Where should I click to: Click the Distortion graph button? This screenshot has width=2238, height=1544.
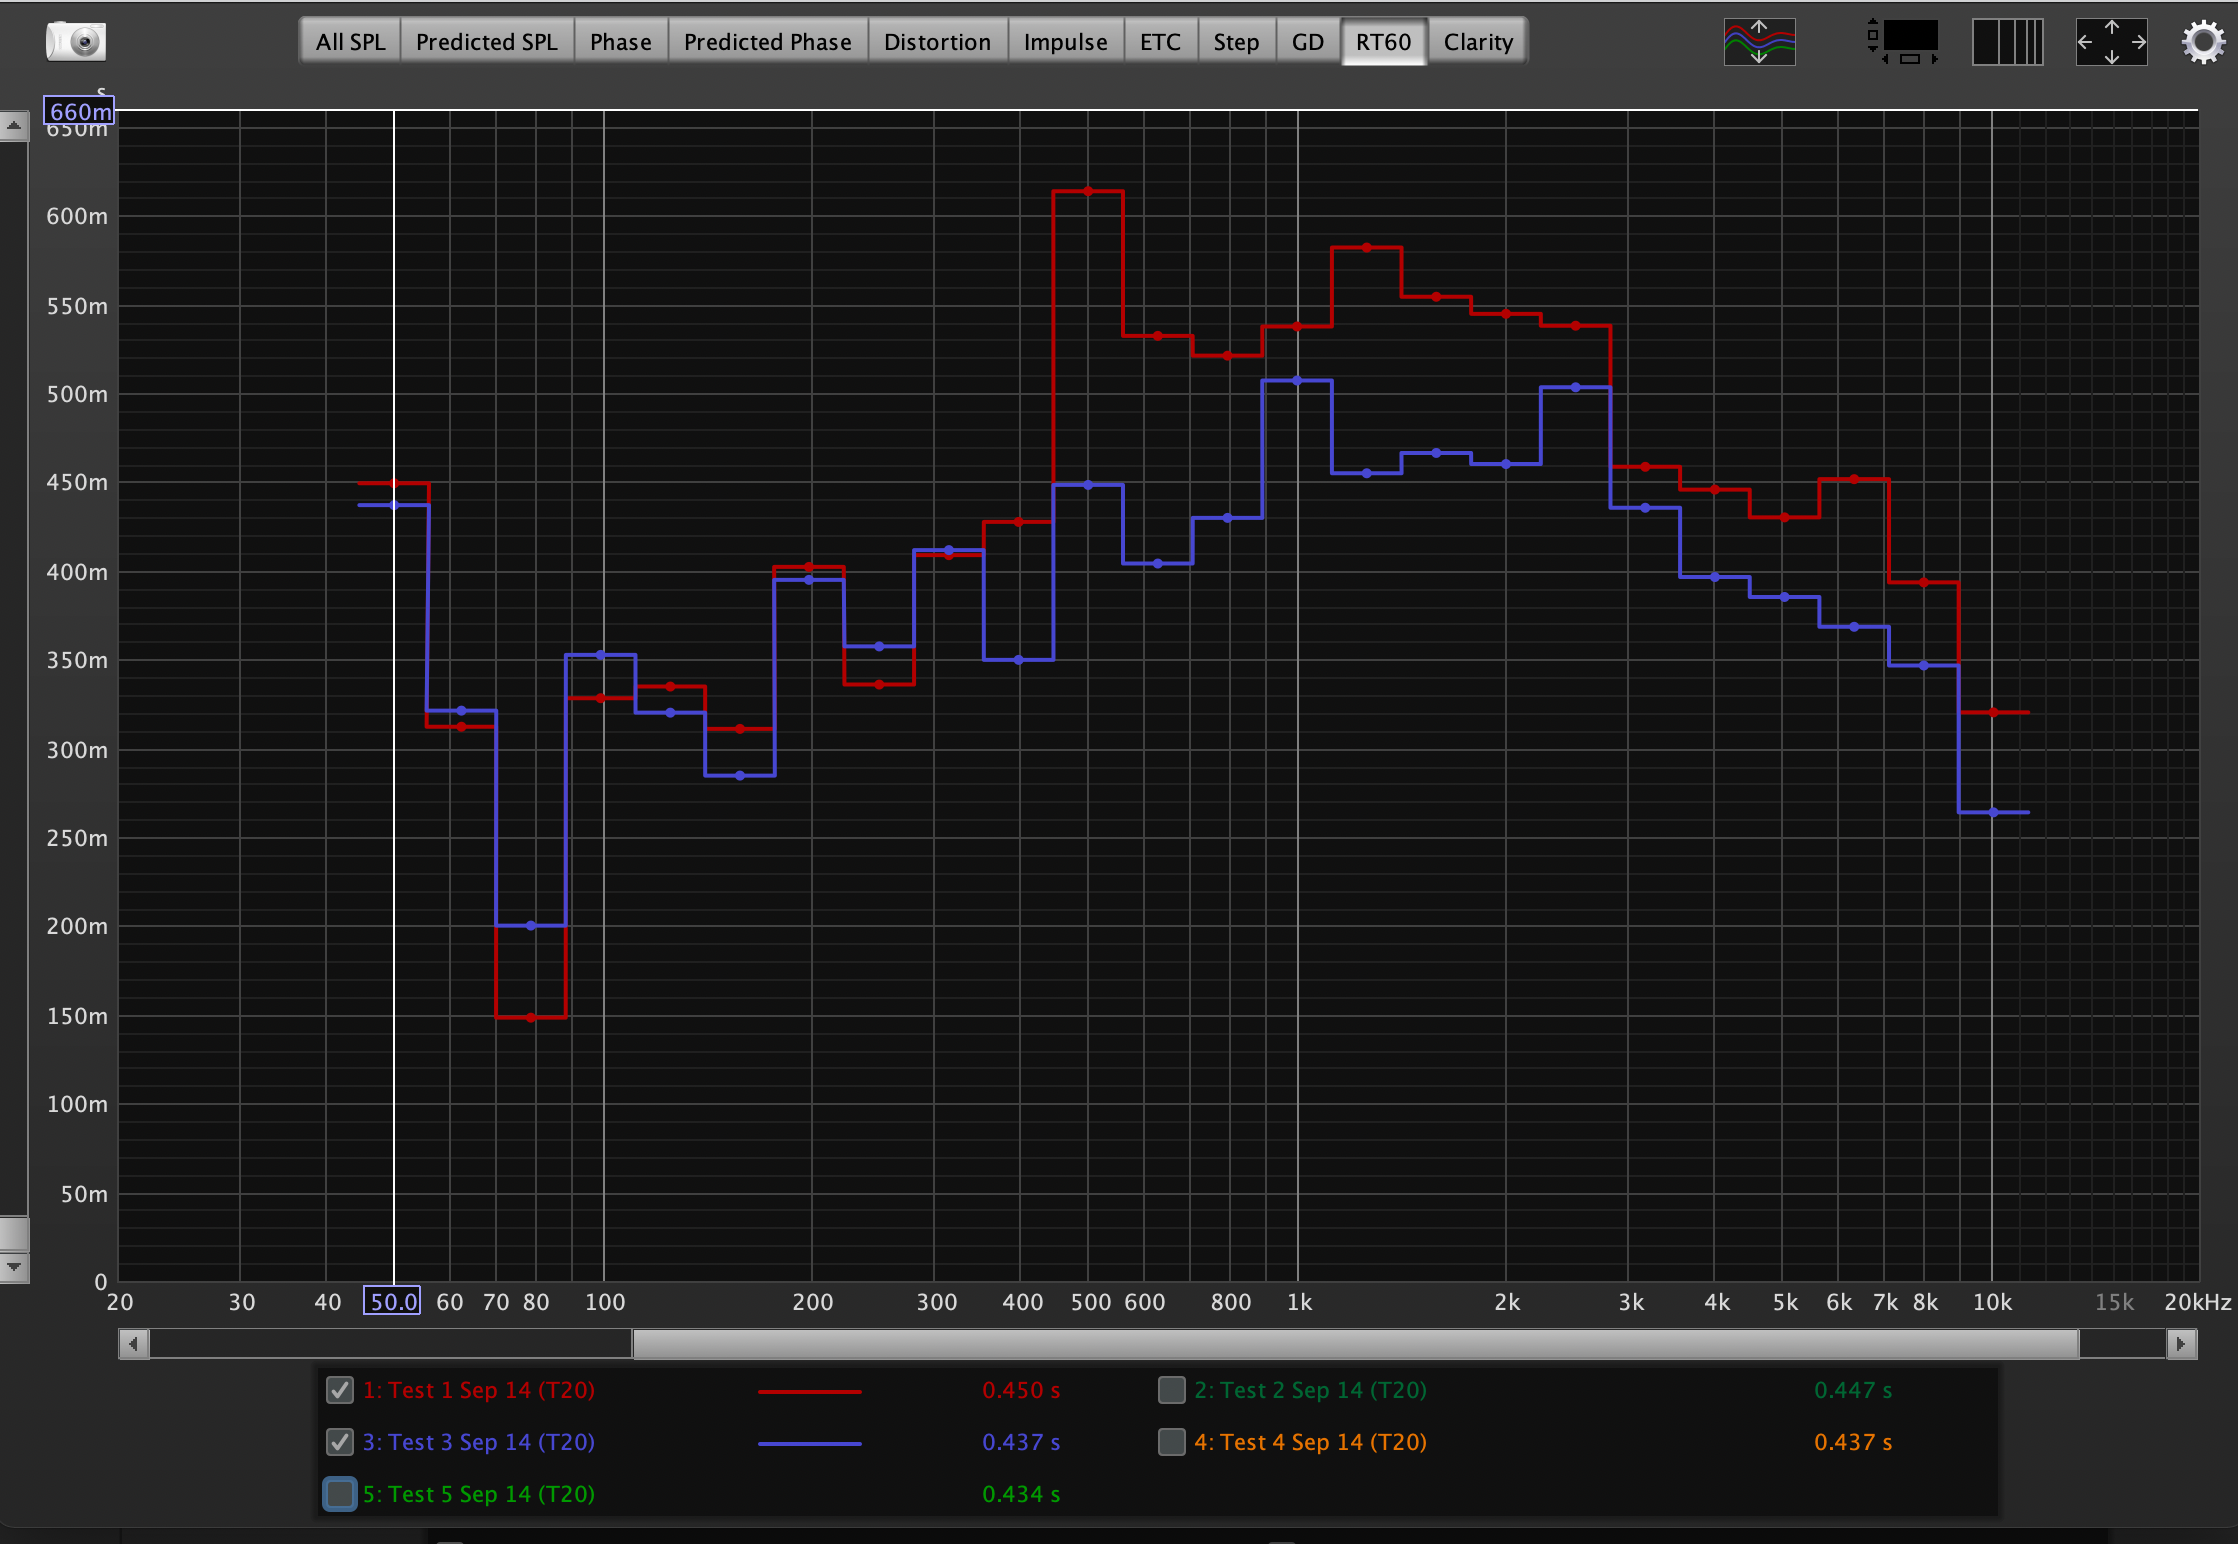click(937, 42)
